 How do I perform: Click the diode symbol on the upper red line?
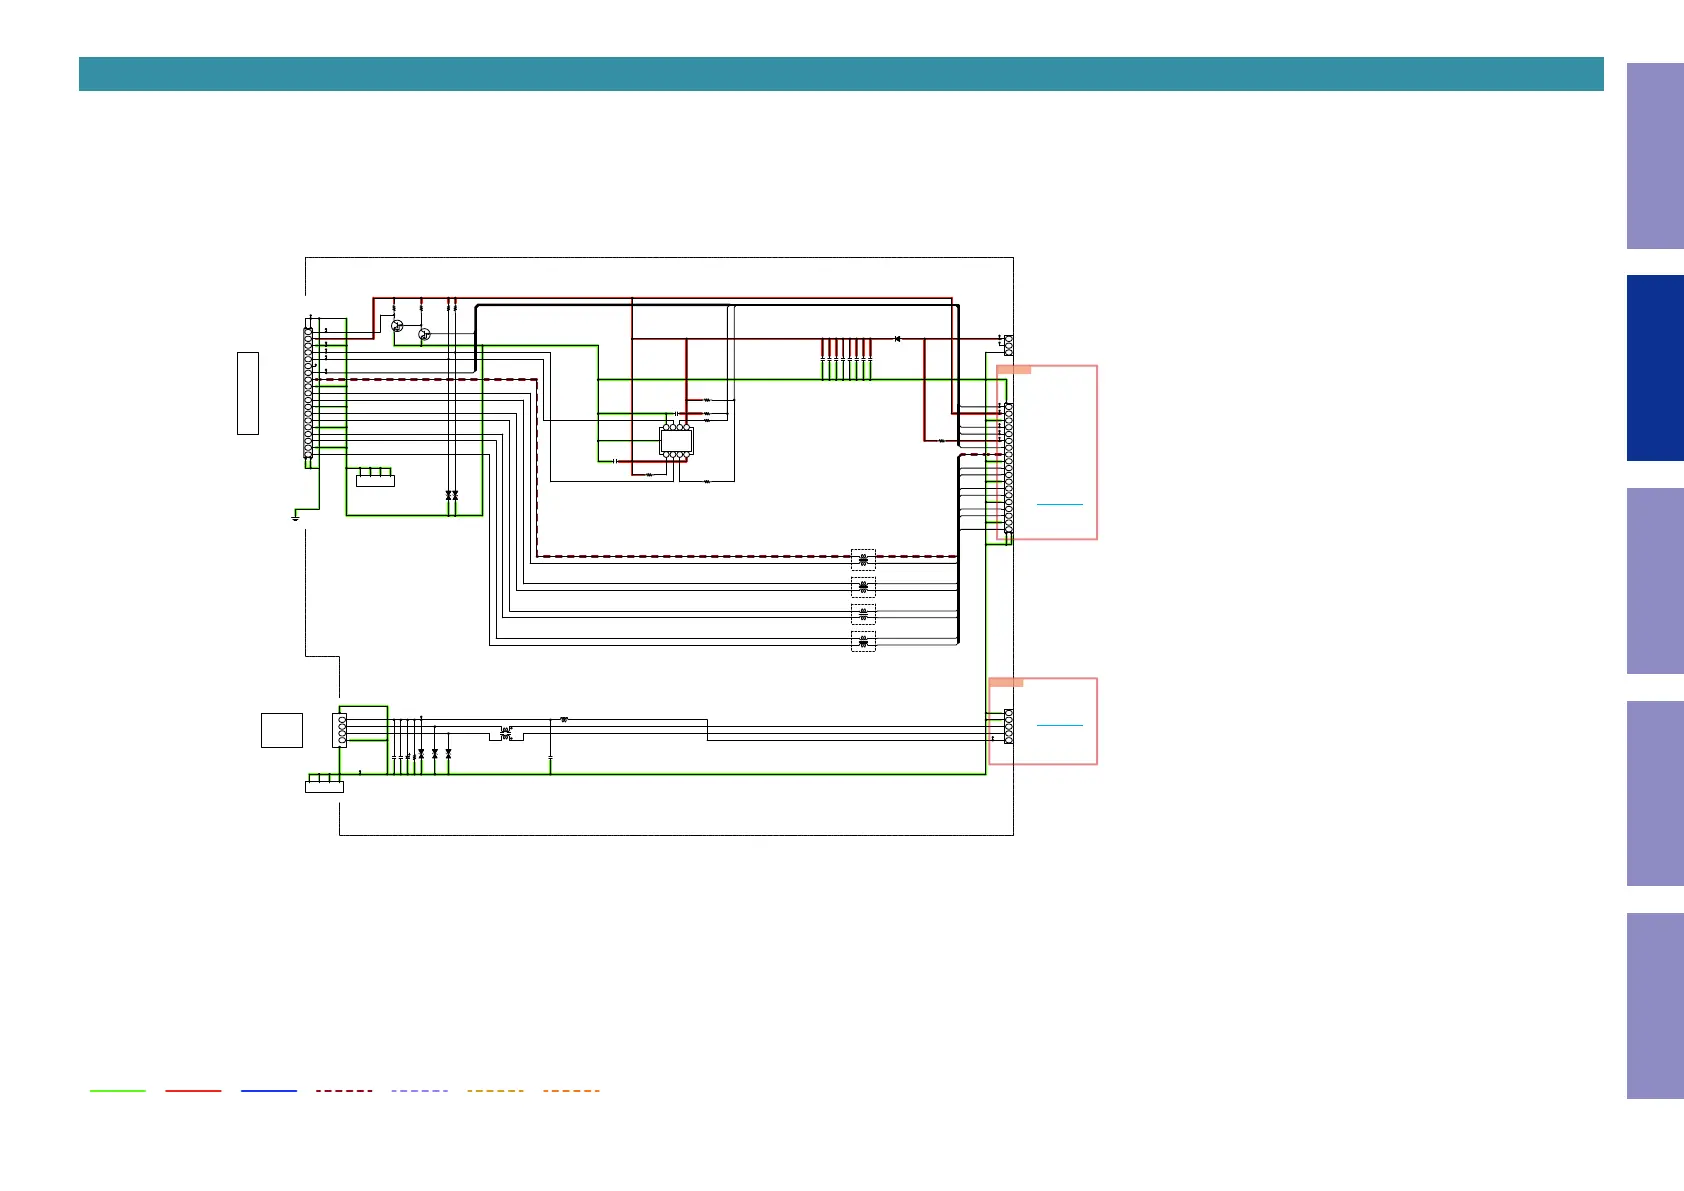pyautogui.click(x=897, y=340)
